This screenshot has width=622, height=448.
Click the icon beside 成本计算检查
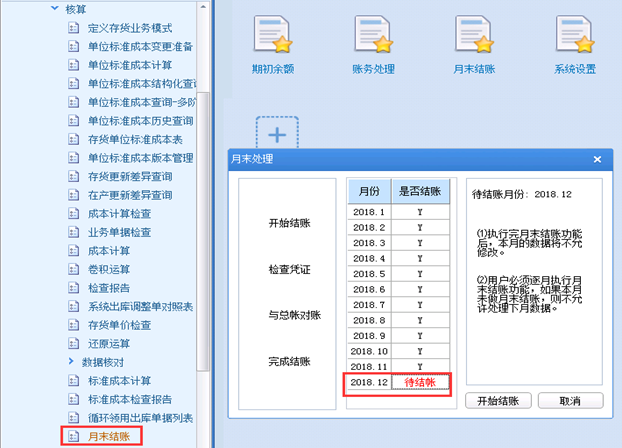click(x=73, y=214)
